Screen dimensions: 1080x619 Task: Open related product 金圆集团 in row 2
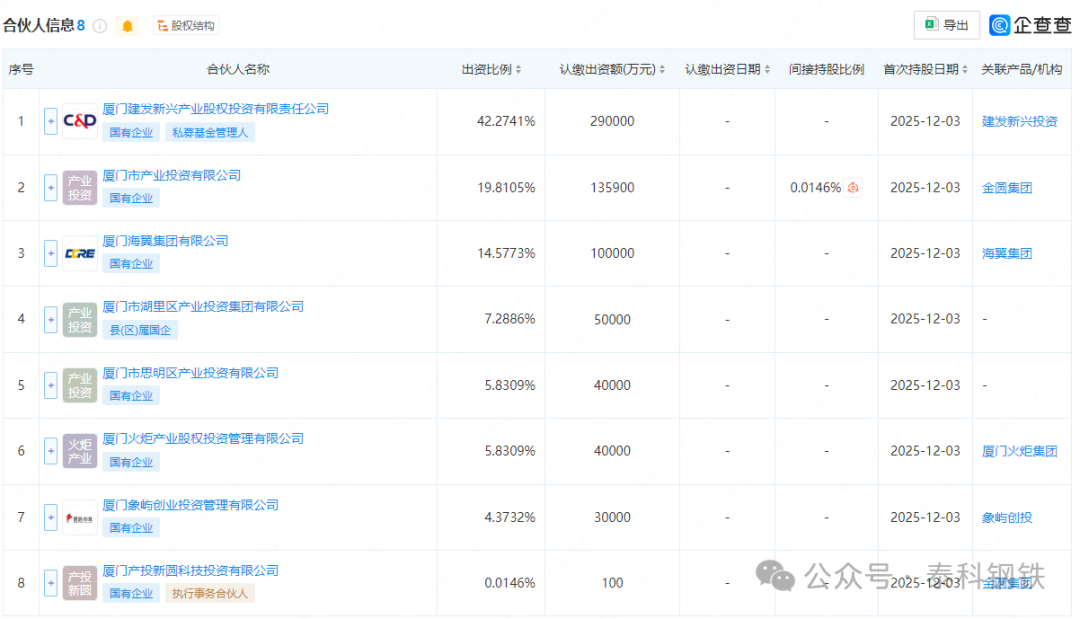click(1007, 187)
